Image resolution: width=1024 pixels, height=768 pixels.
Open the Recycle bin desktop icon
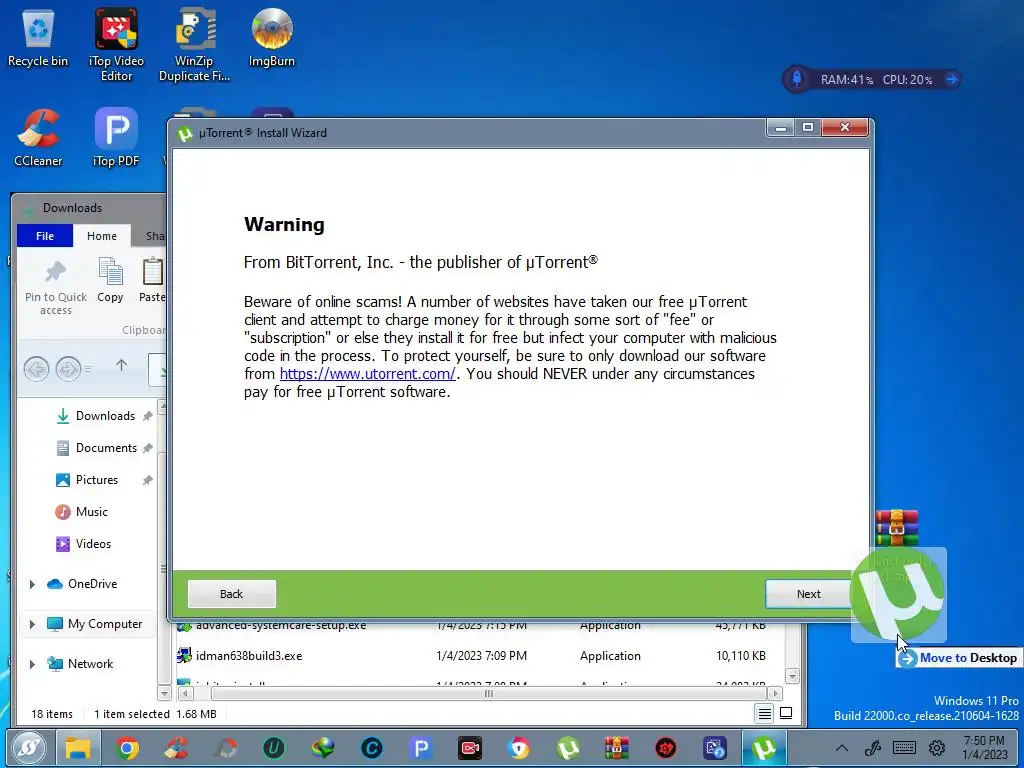tap(38, 38)
